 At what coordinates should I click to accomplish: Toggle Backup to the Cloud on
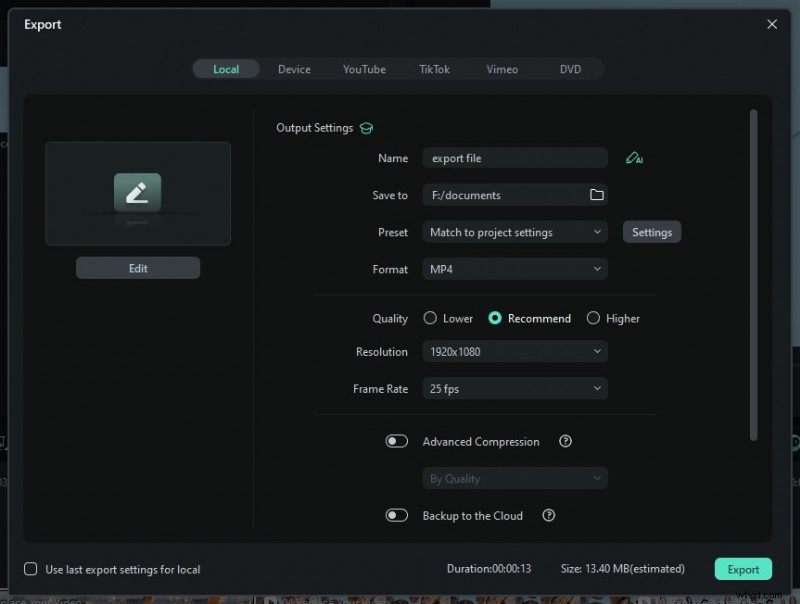(397, 515)
